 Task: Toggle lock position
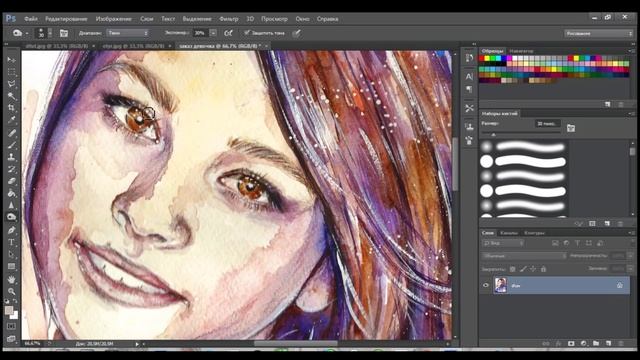pyautogui.click(x=533, y=269)
